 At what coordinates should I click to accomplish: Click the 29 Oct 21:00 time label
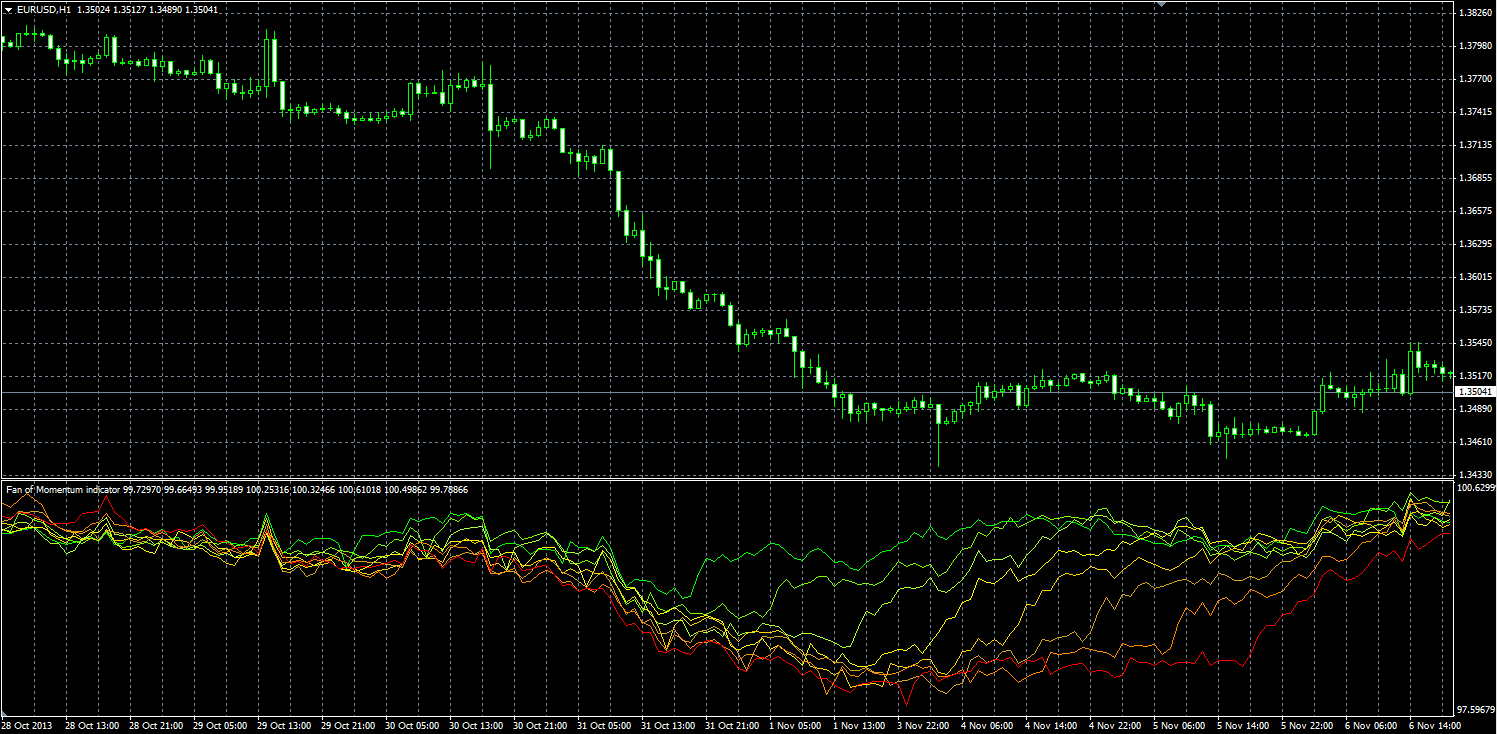(x=348, y=725)
